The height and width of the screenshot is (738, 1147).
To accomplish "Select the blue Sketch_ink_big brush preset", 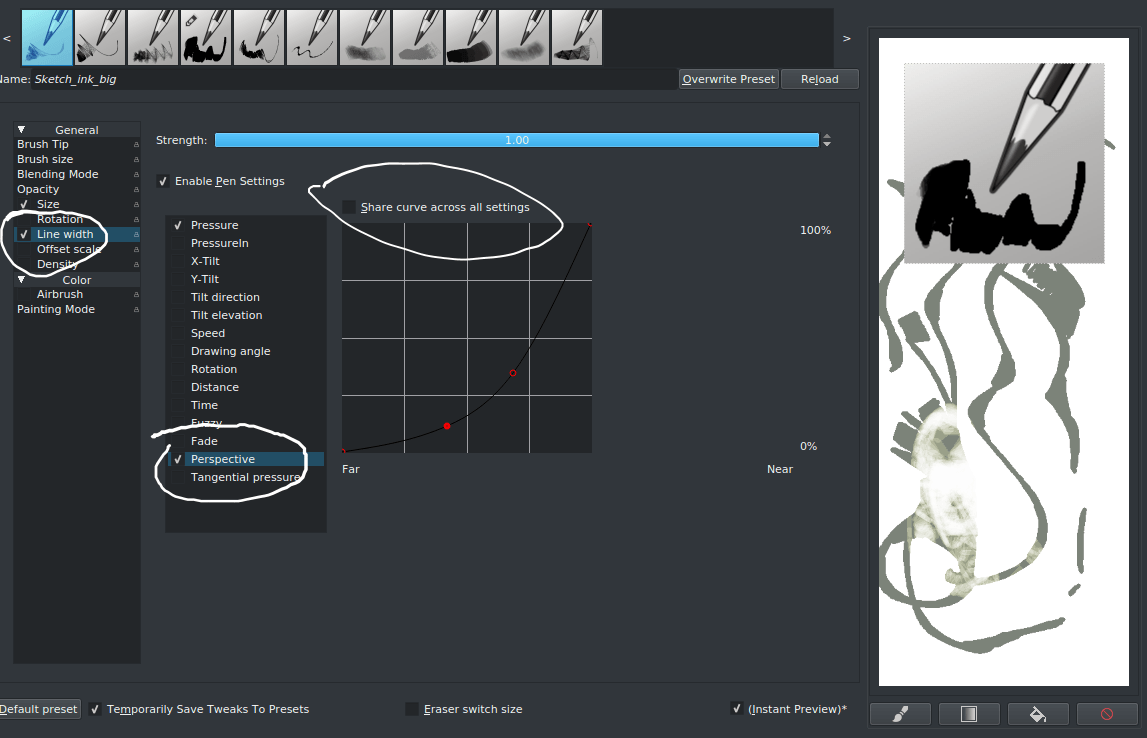I will click(46, 36).
